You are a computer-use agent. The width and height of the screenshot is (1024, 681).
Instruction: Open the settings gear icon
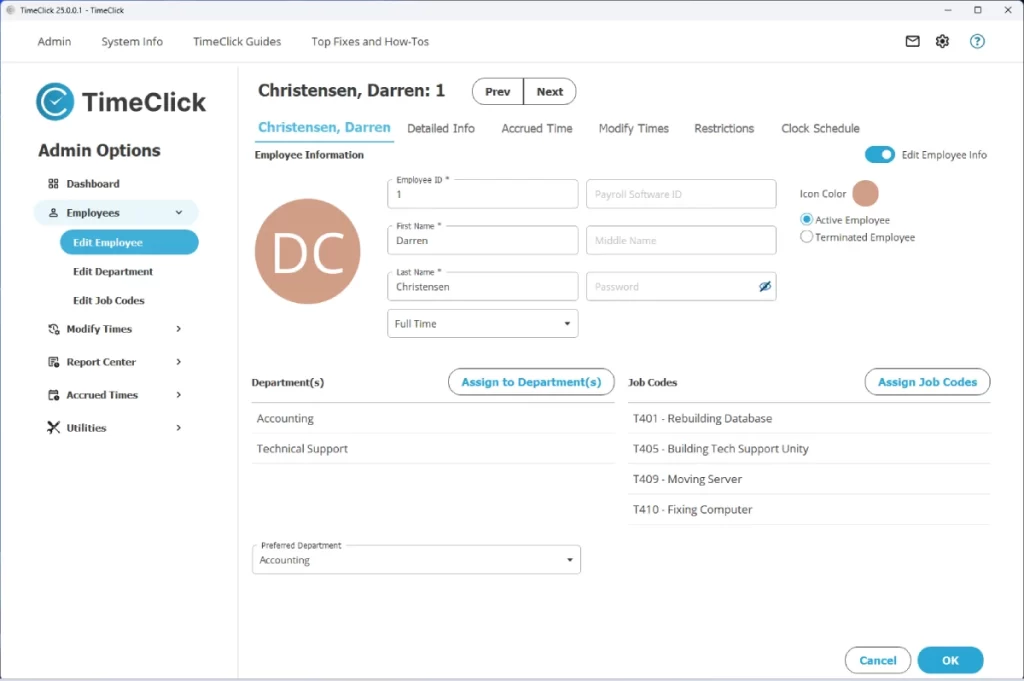(942, 42)
